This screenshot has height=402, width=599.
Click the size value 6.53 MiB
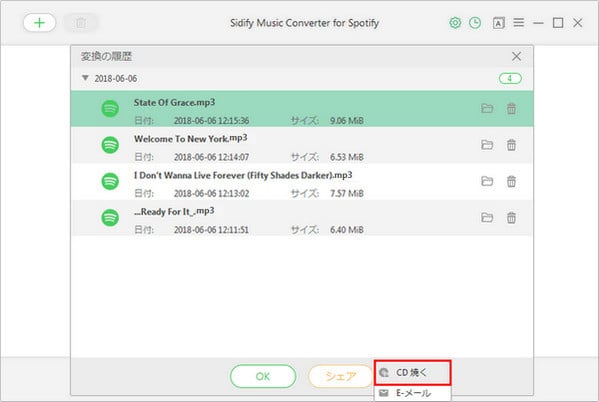347,157
